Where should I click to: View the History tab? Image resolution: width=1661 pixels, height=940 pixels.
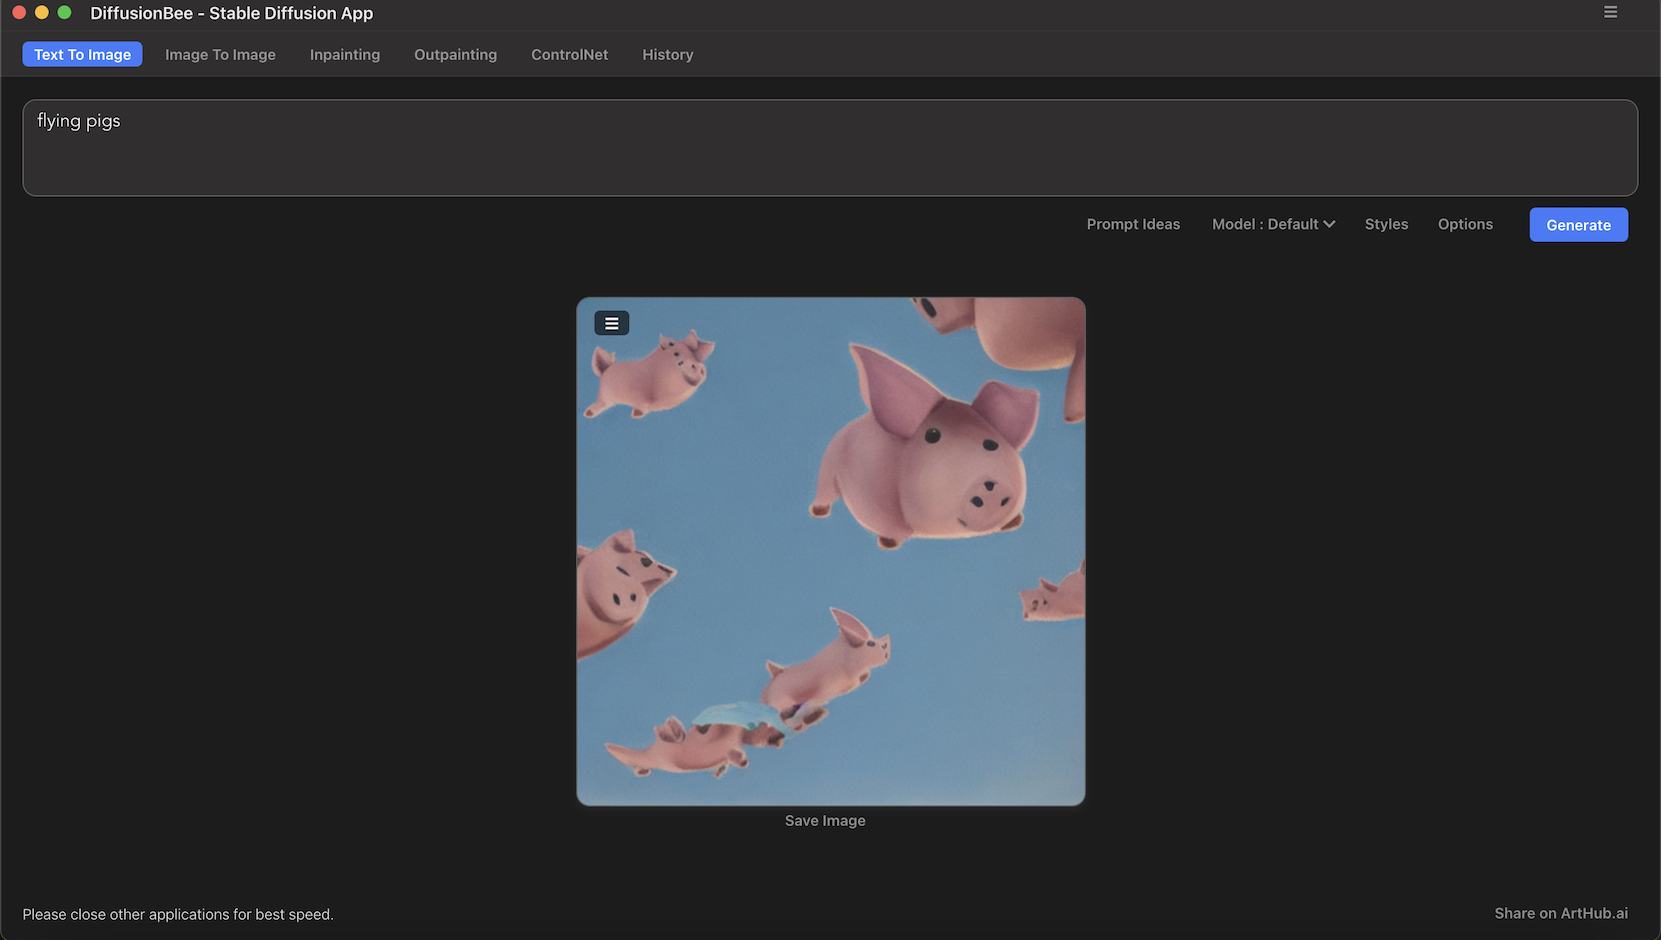tap(667, 54)
